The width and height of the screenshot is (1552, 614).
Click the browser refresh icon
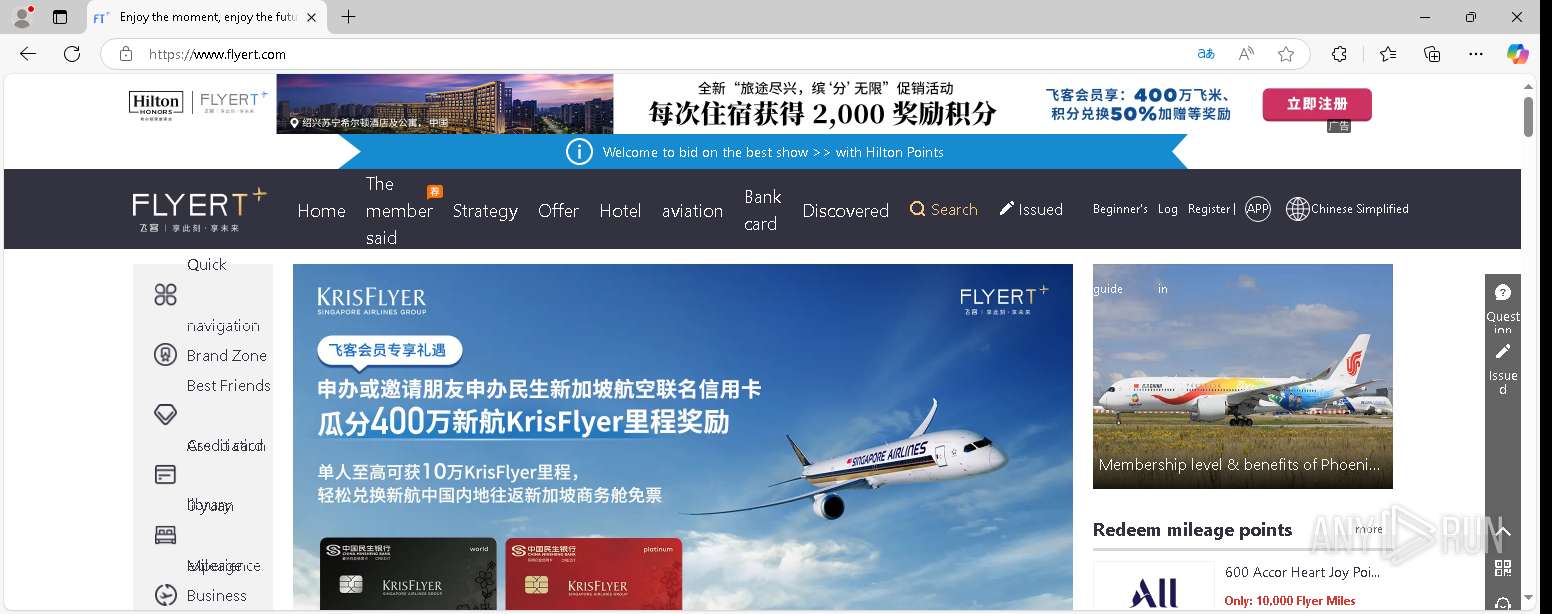click(x=72, y=54)
